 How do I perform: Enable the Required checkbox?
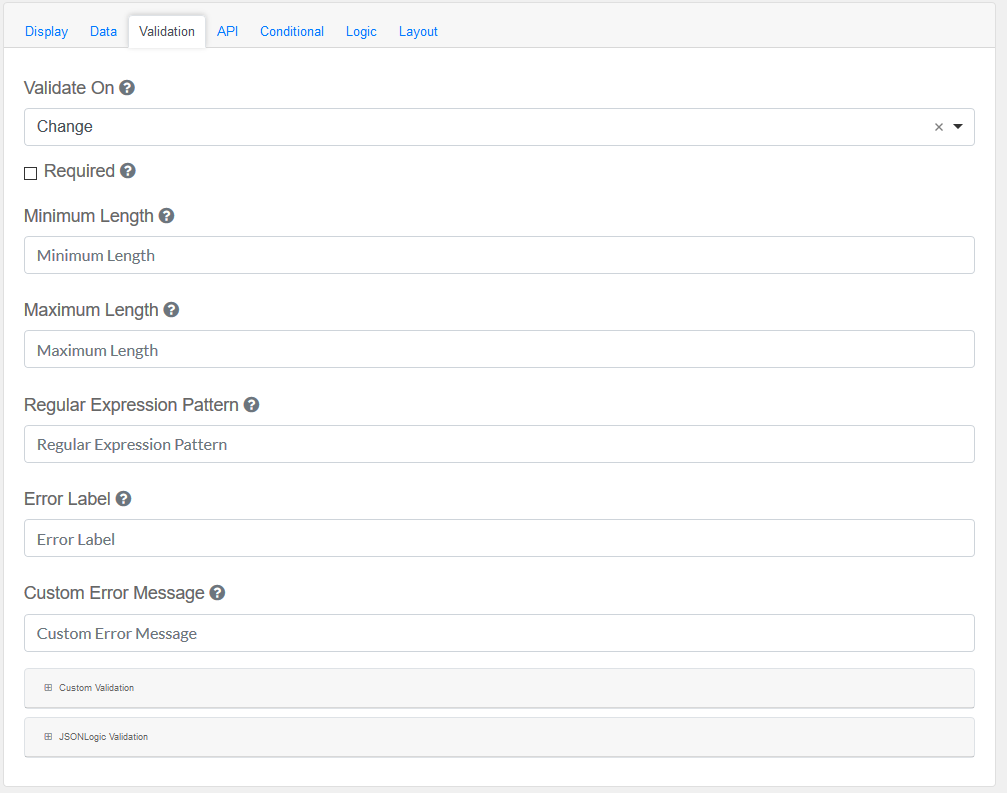click(x=31, y=173)
